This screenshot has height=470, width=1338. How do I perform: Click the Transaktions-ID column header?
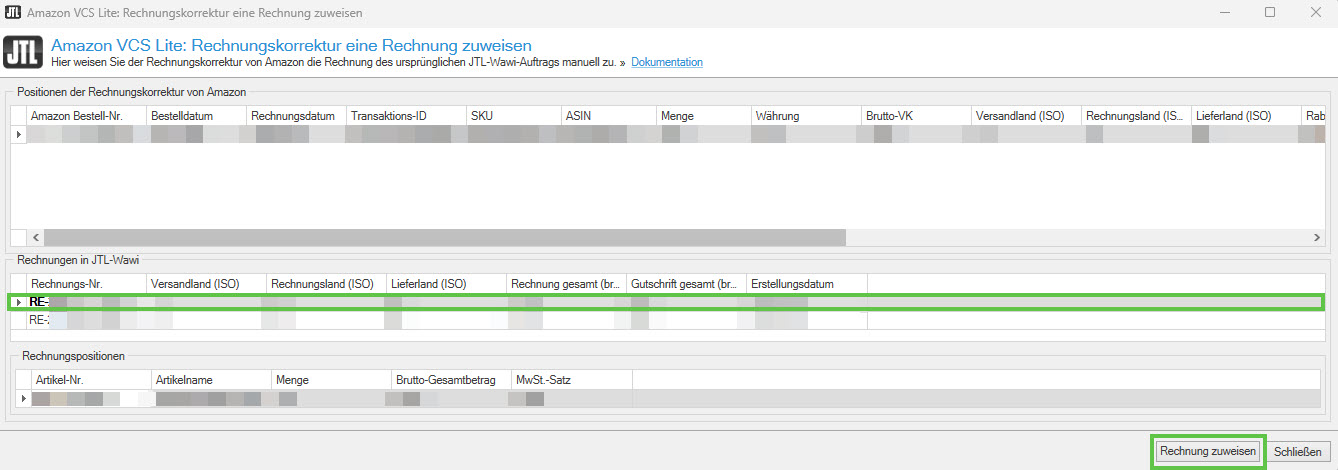coord(389,116)
